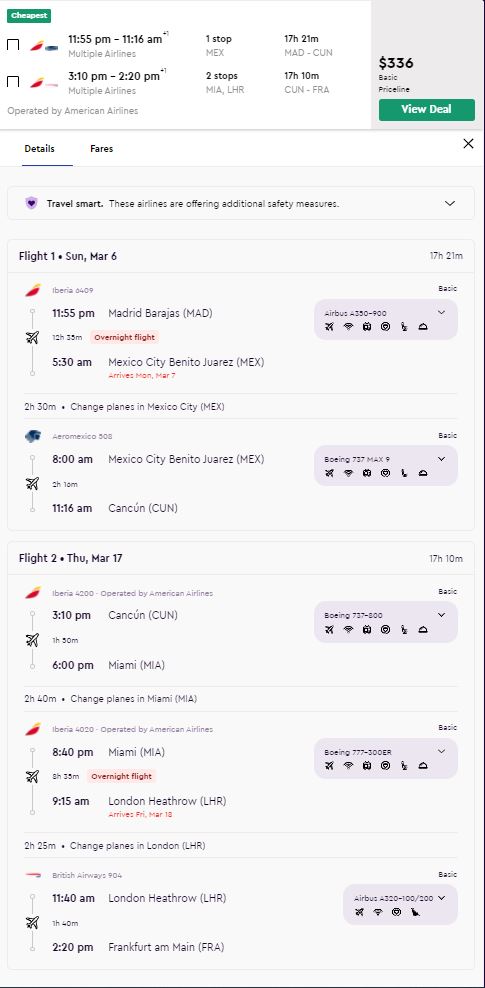Expand Airbus A350-900 aircraft details
The height and width of the screenshot is (988, 485).
pyautogui.click(x=441, y=312)
